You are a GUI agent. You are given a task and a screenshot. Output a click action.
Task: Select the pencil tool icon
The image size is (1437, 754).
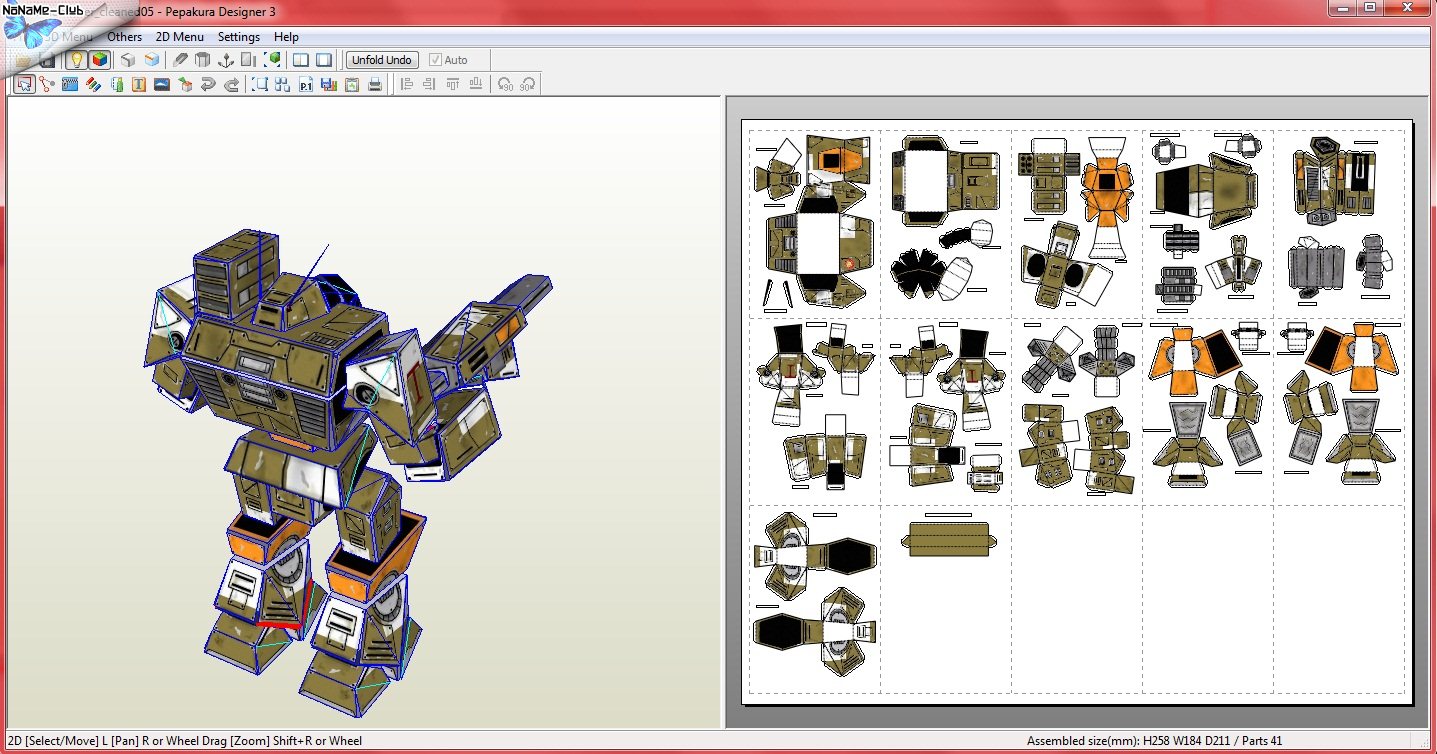180,60
